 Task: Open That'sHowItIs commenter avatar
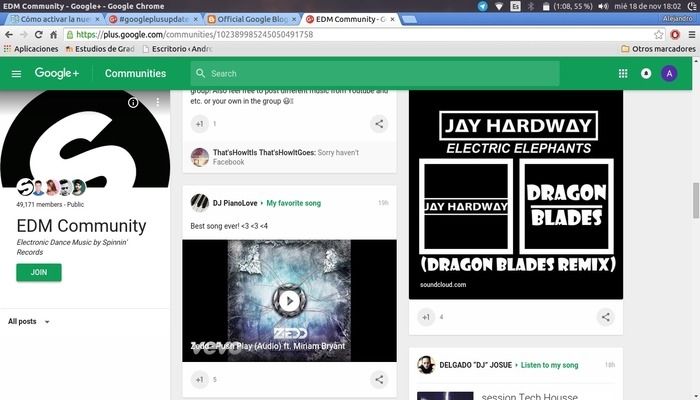tap(200, 157)
